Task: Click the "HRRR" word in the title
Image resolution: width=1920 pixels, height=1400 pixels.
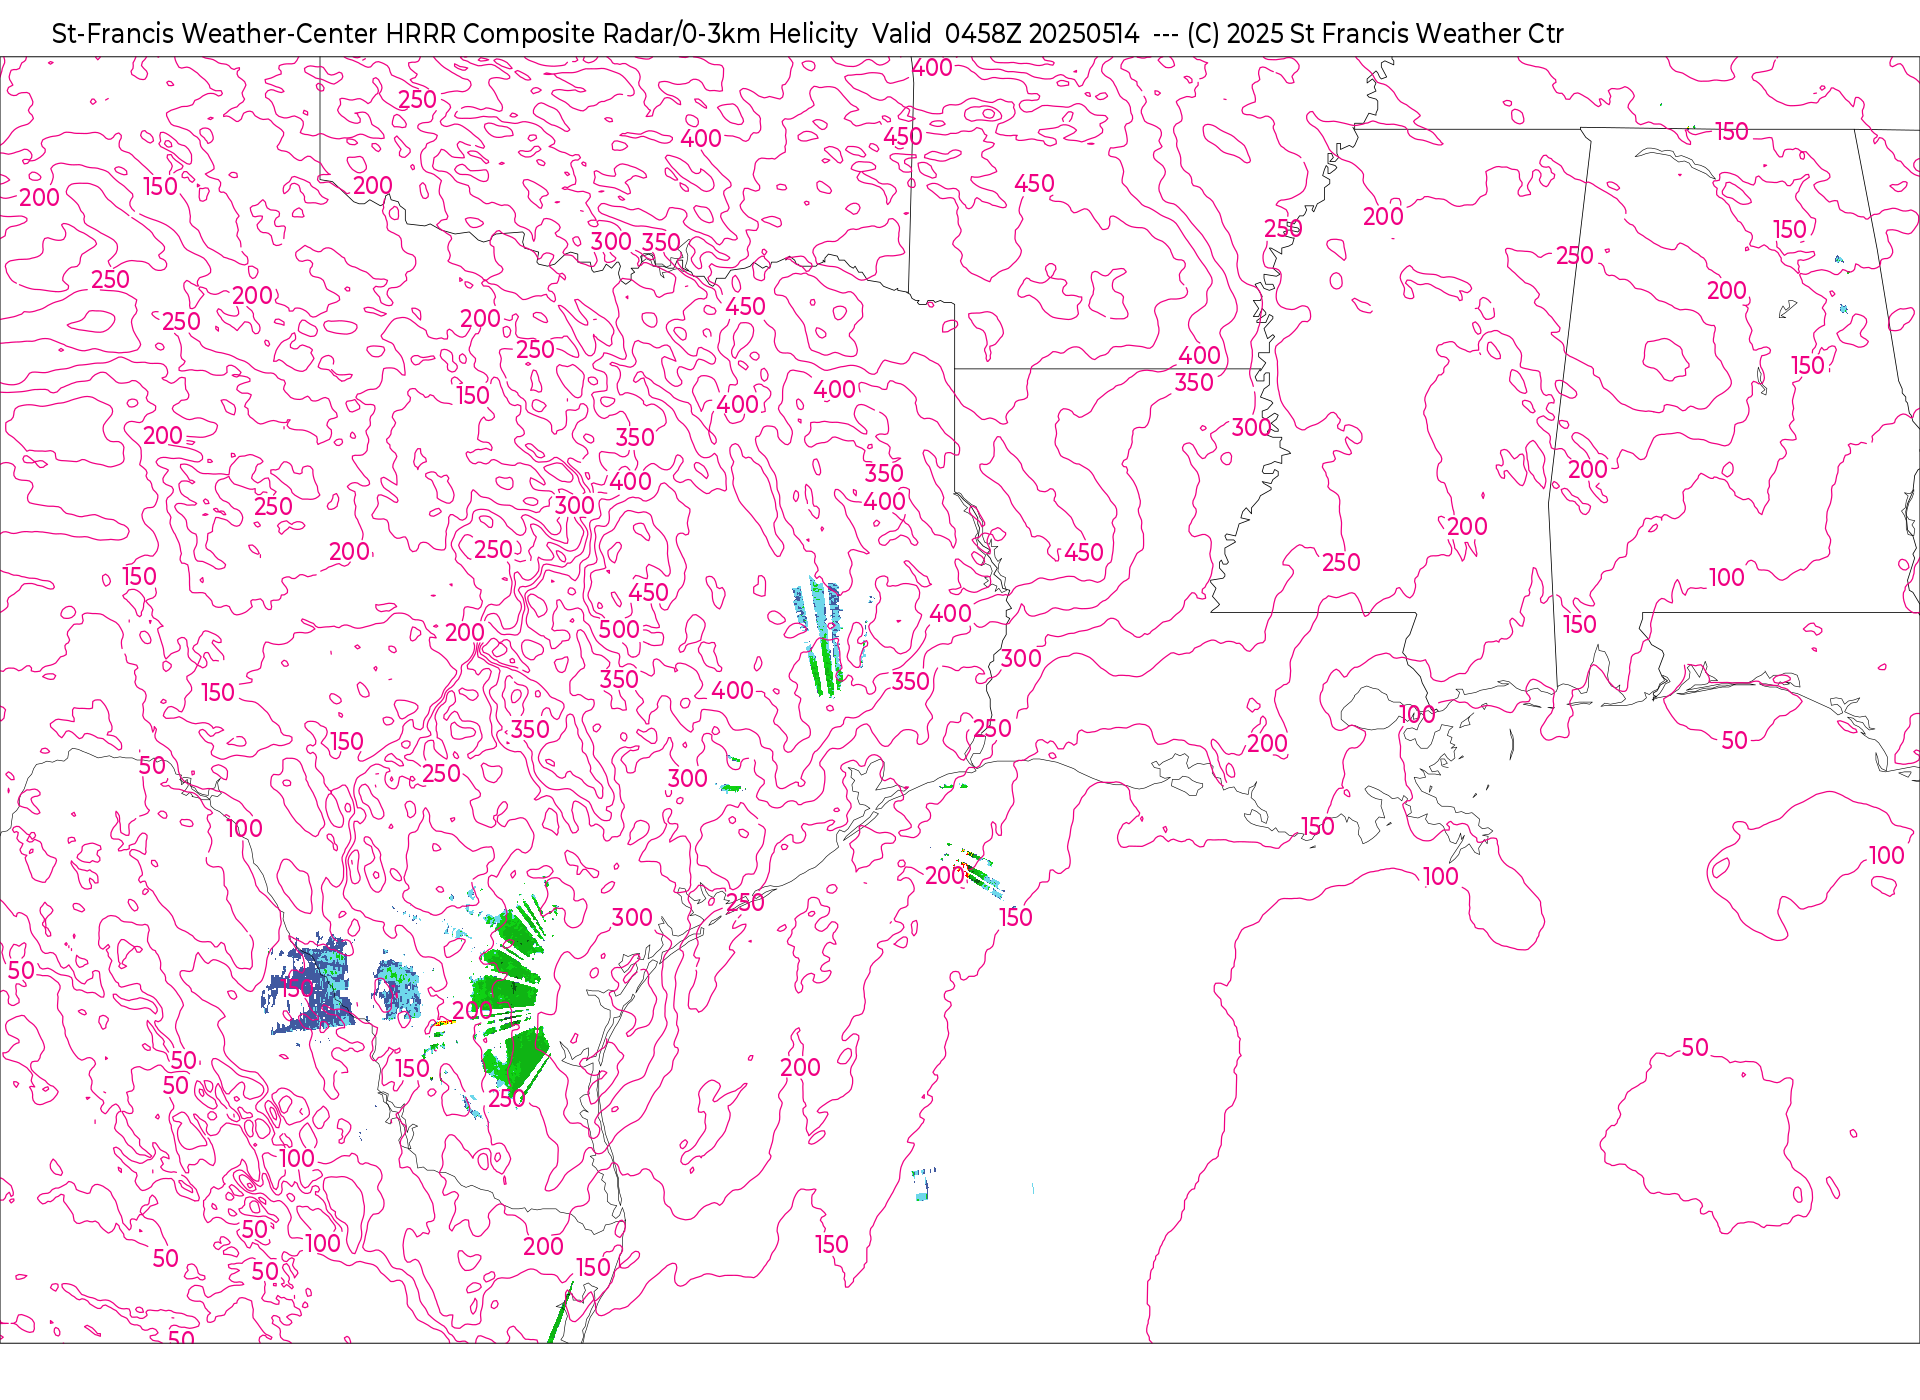Action: (420, 34)
